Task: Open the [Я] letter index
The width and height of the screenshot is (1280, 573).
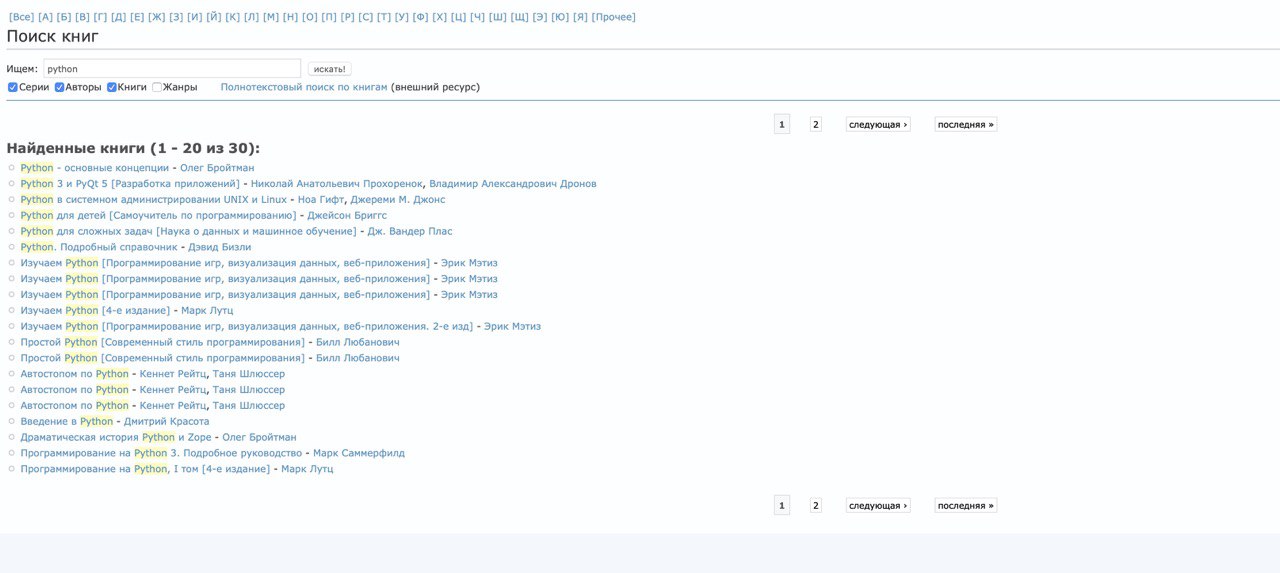Action: [581, 17]
